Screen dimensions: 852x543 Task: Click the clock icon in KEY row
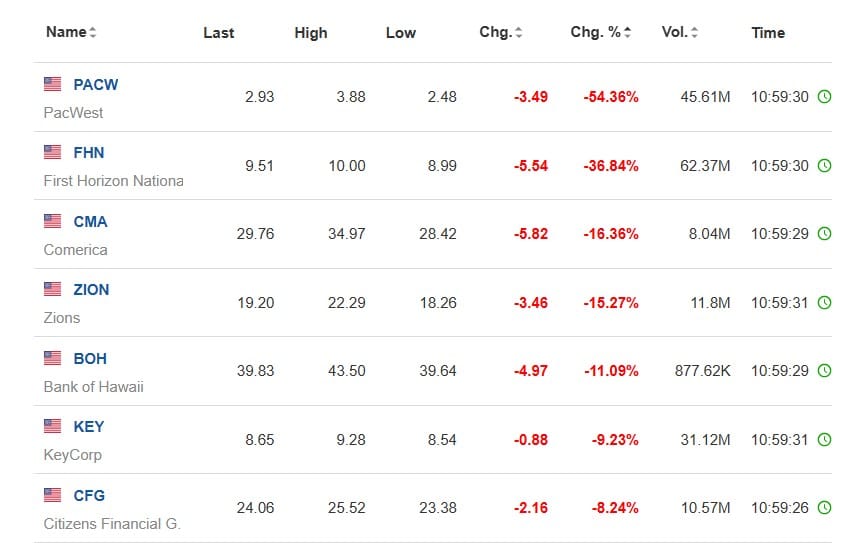pyautogui.click(x=824, y=439)
